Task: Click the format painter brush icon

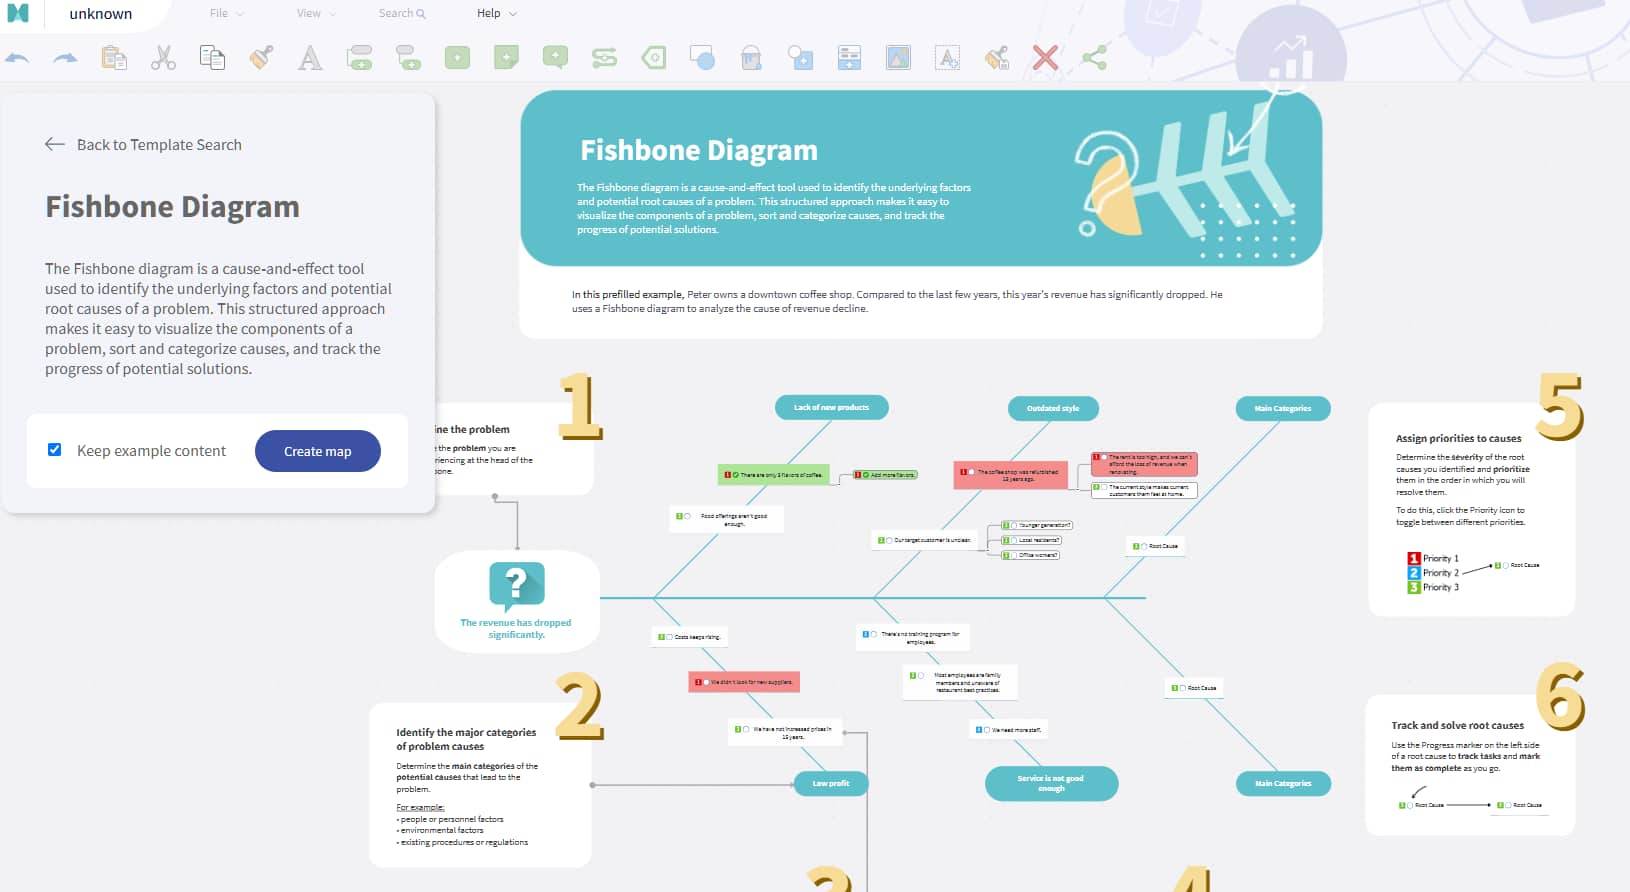Action: [261, 58]
